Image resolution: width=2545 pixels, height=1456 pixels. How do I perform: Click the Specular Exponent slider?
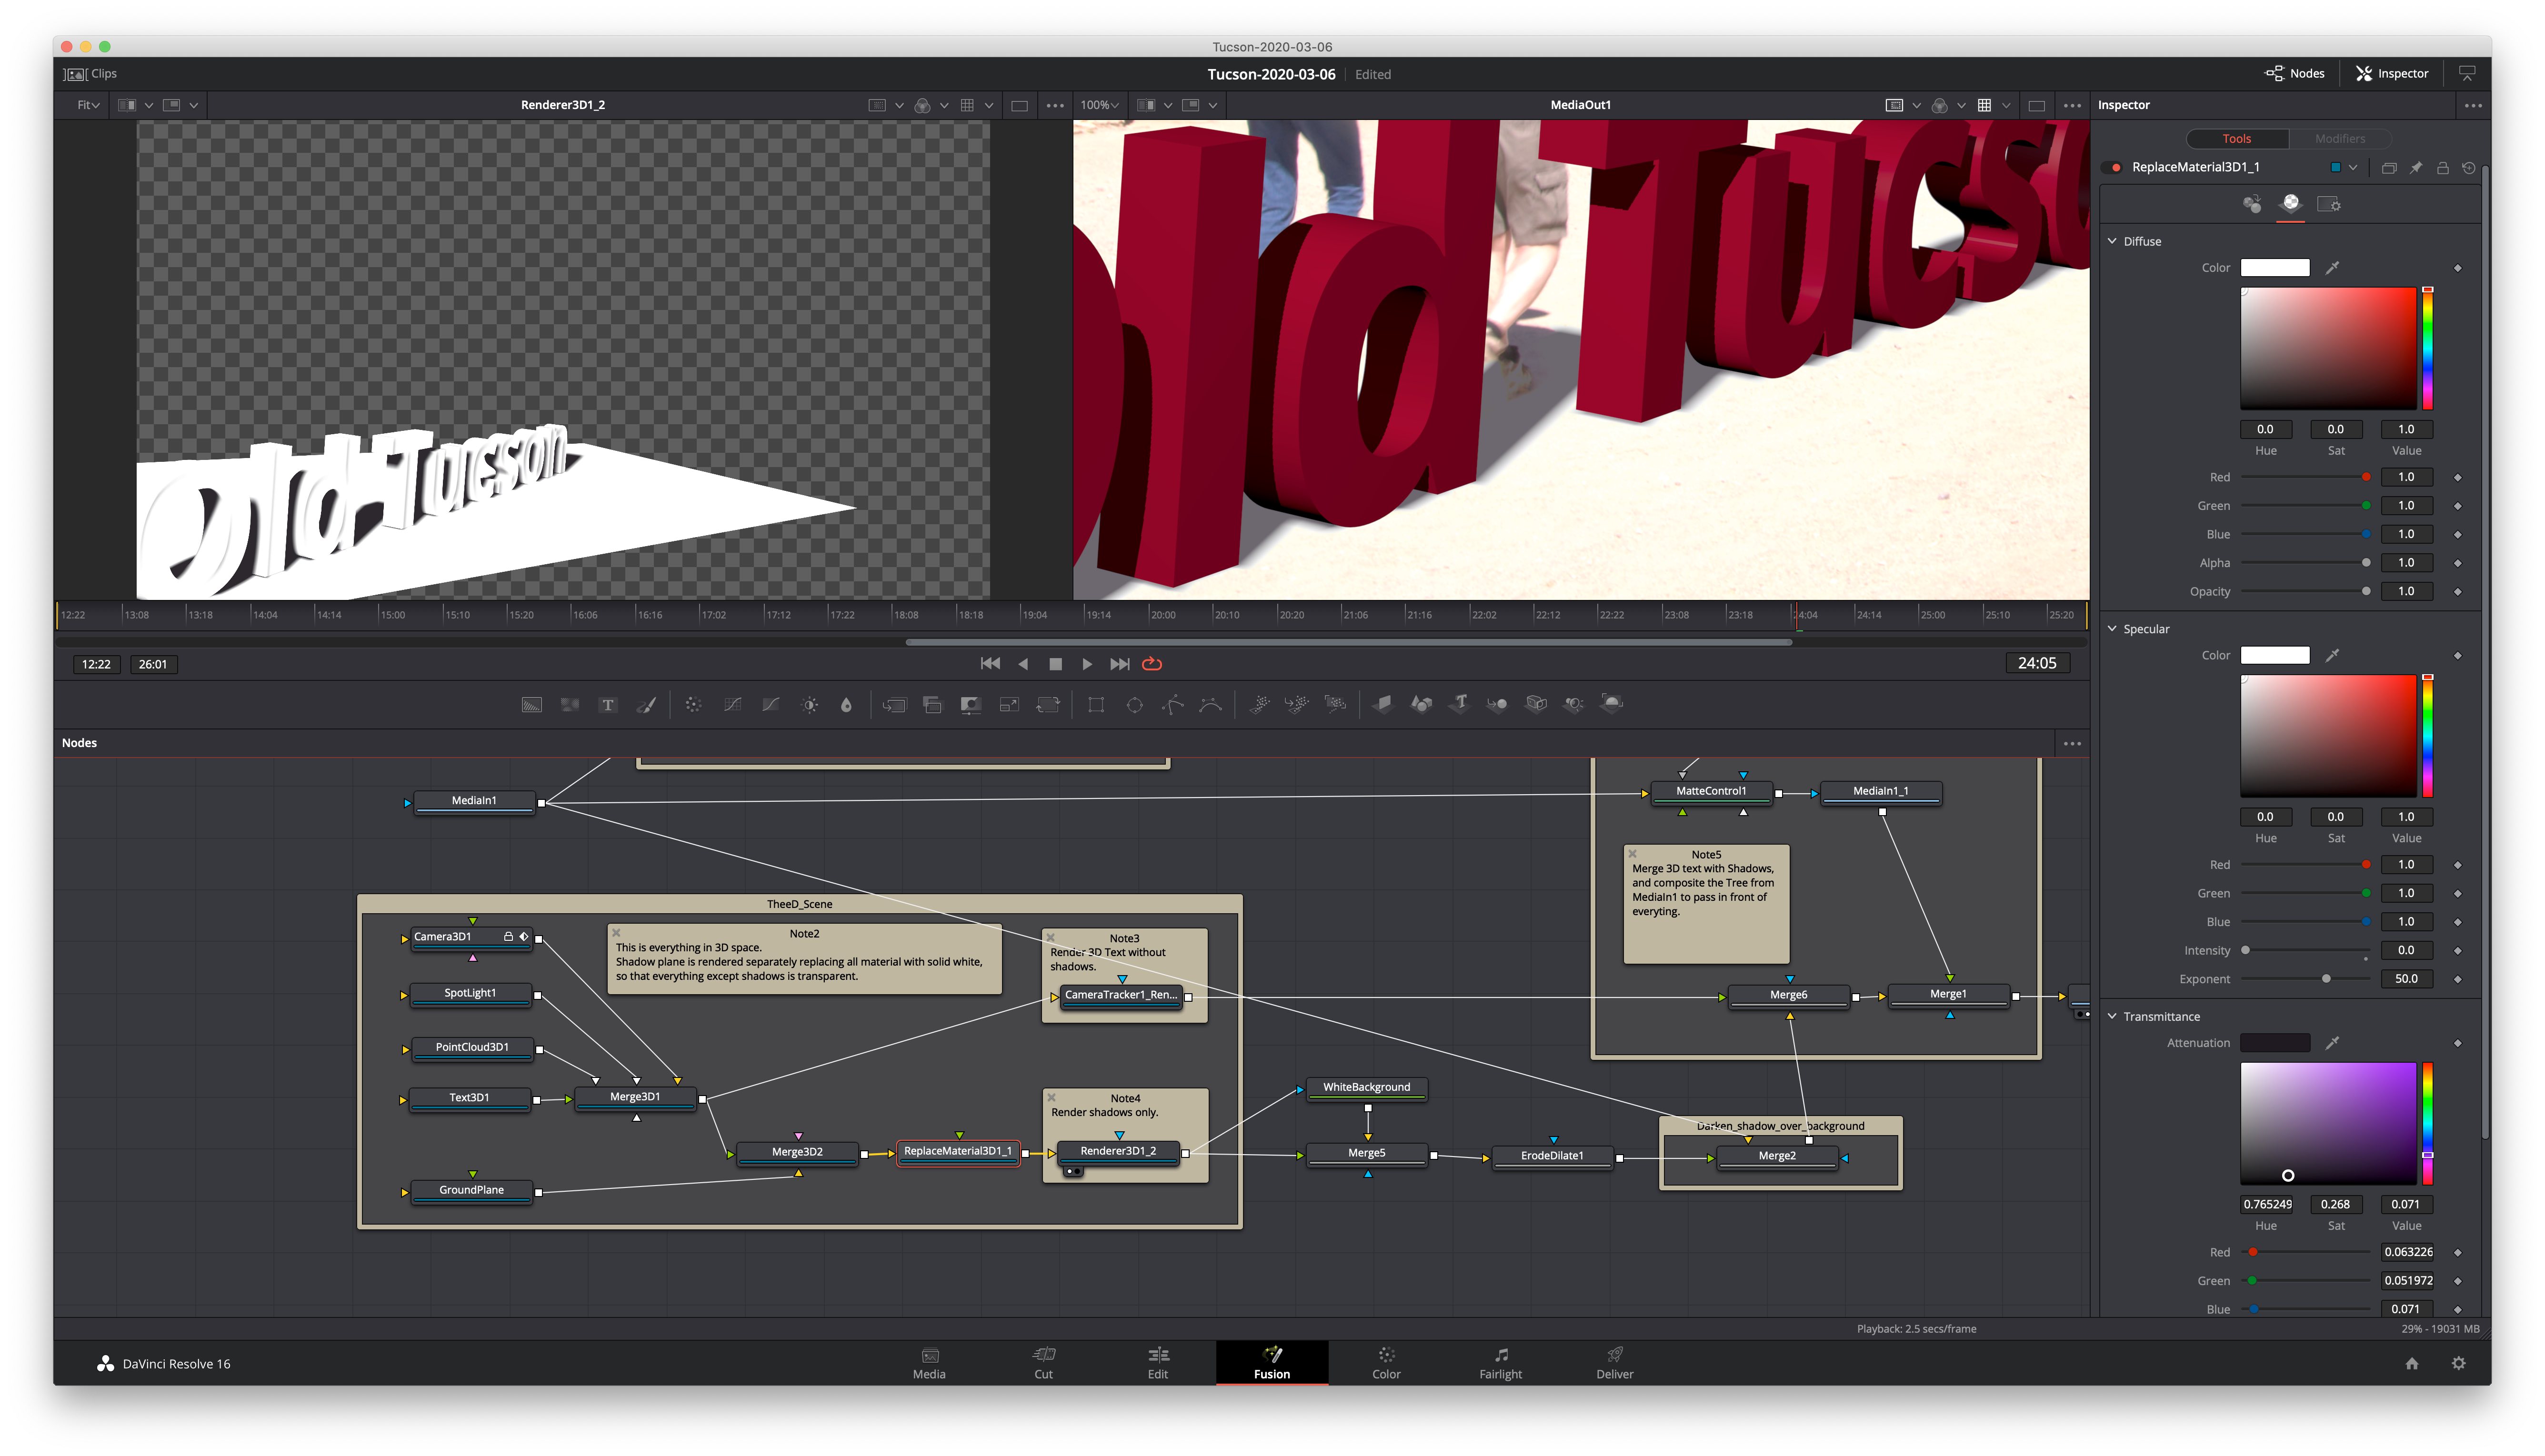point(2305,979)
